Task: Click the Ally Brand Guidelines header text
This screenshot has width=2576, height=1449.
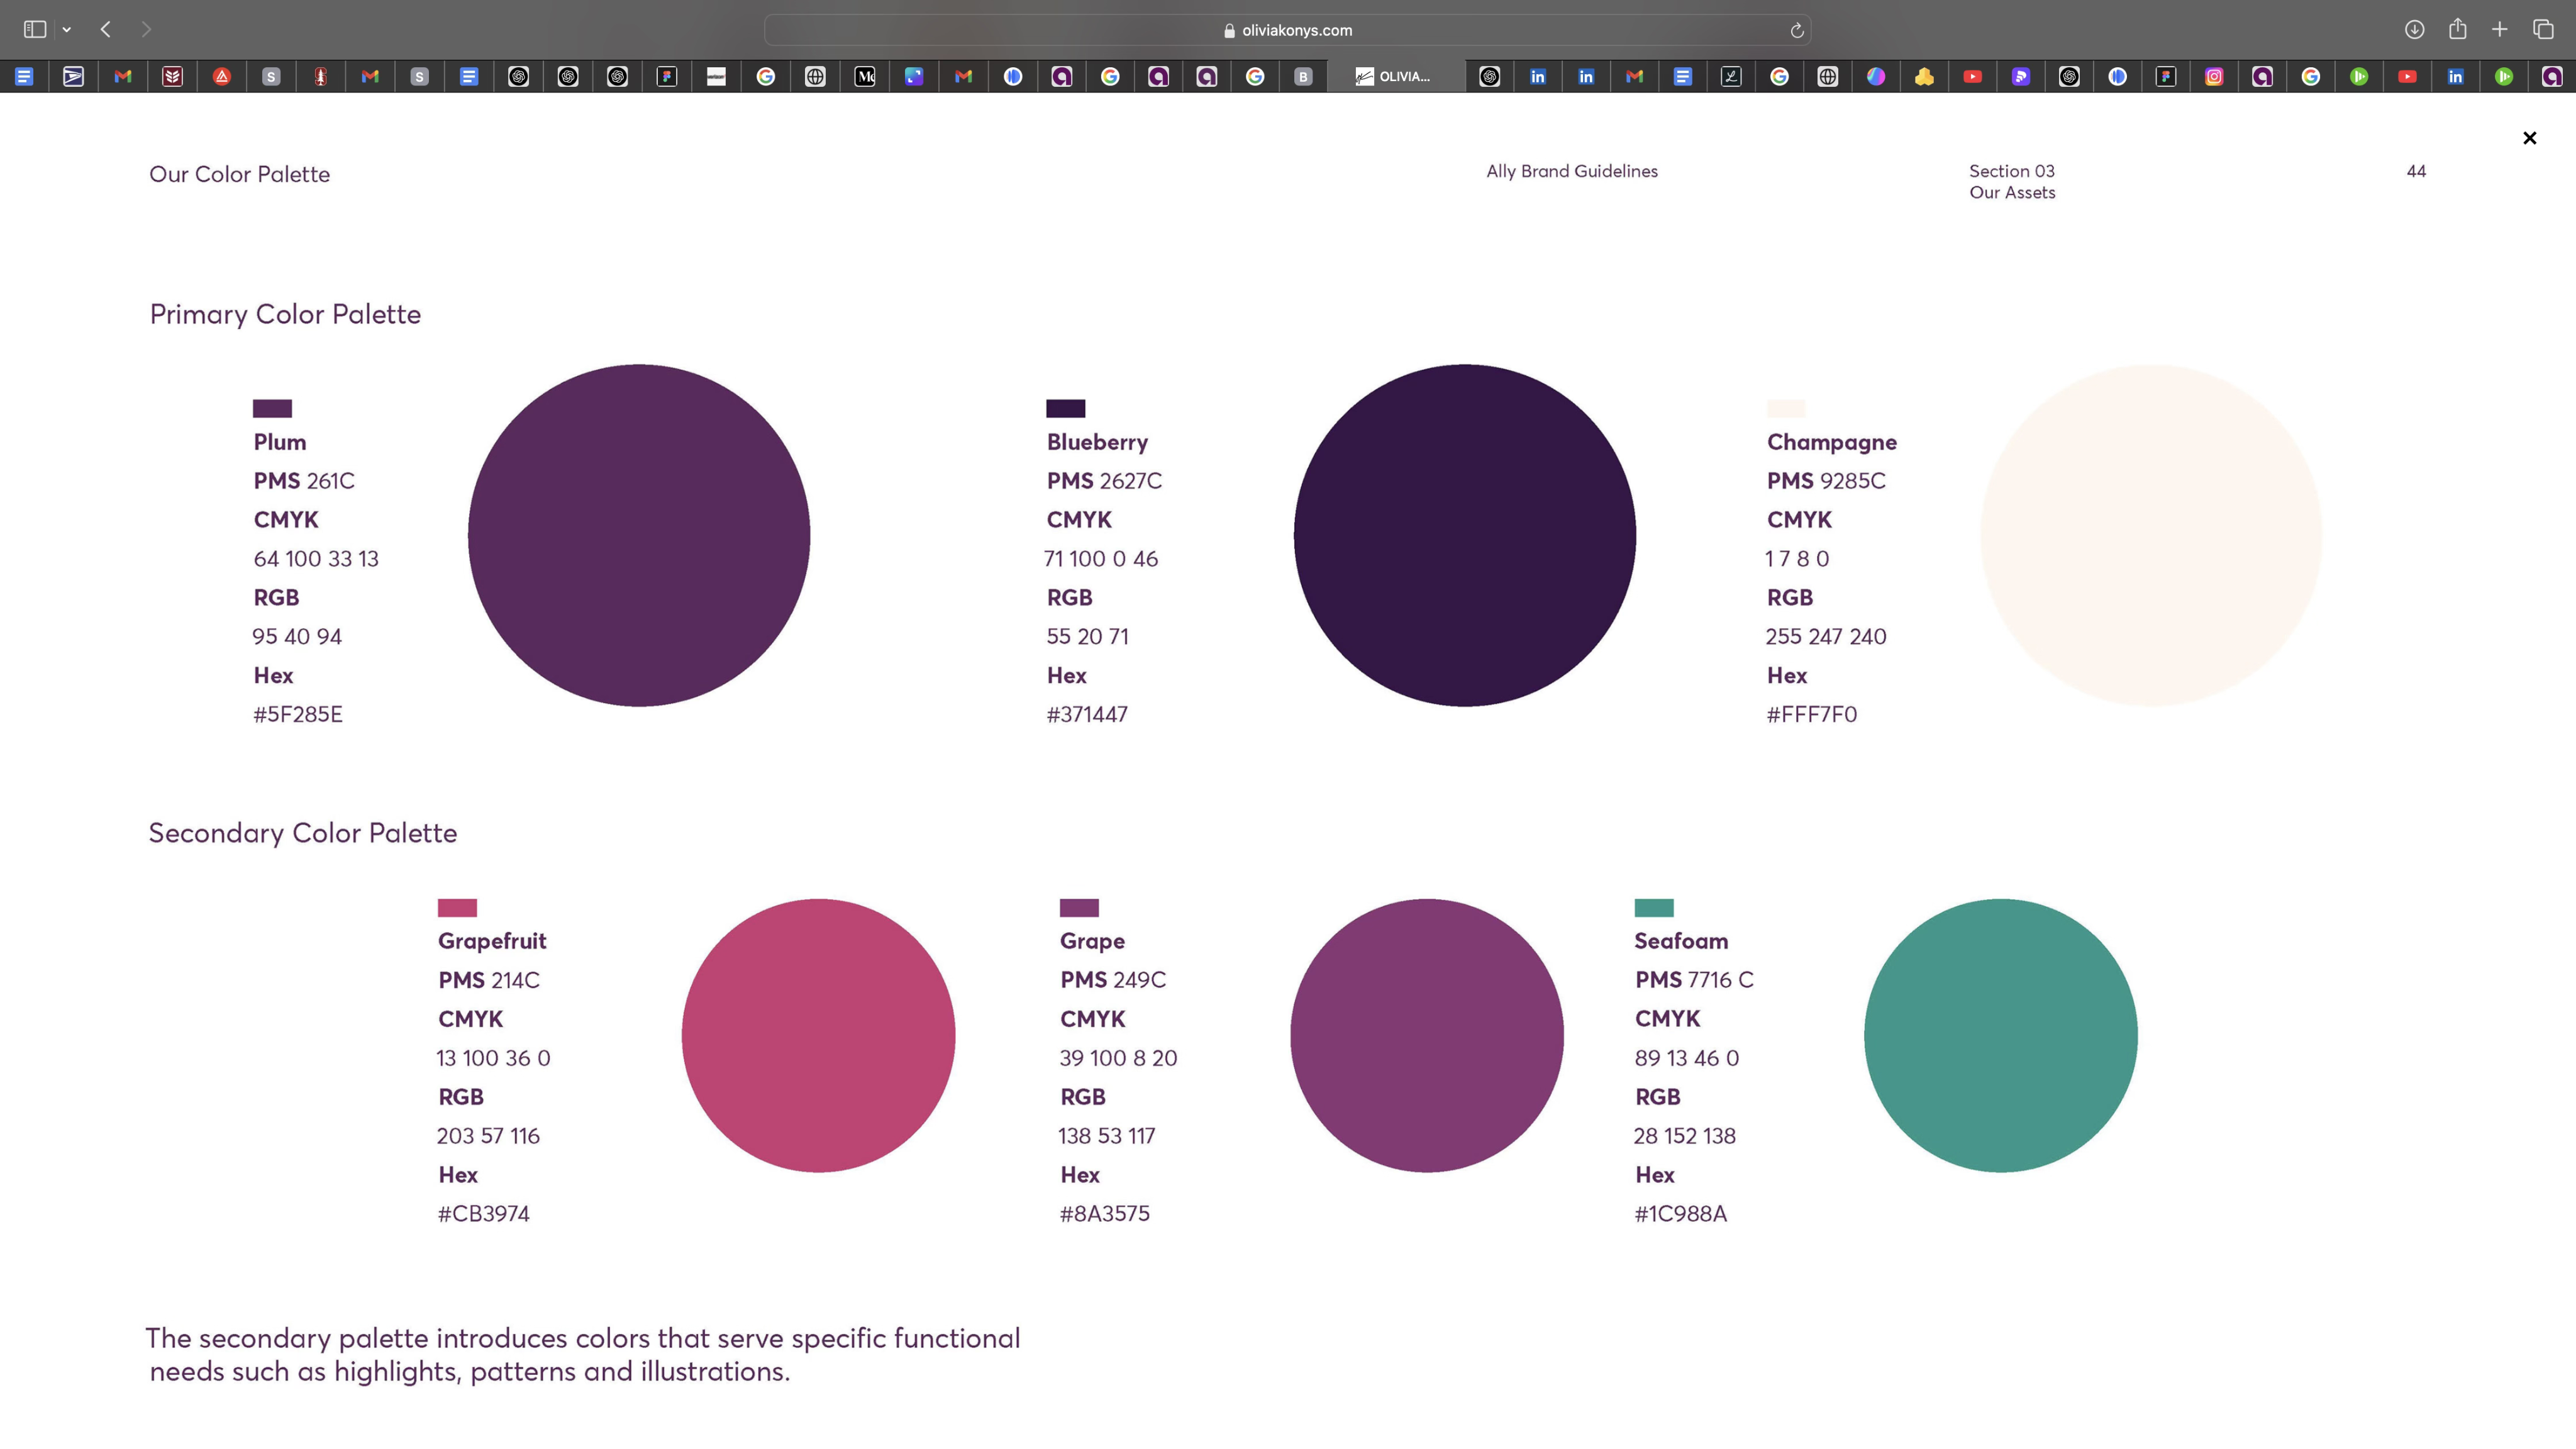Action: coord(1571,171)
